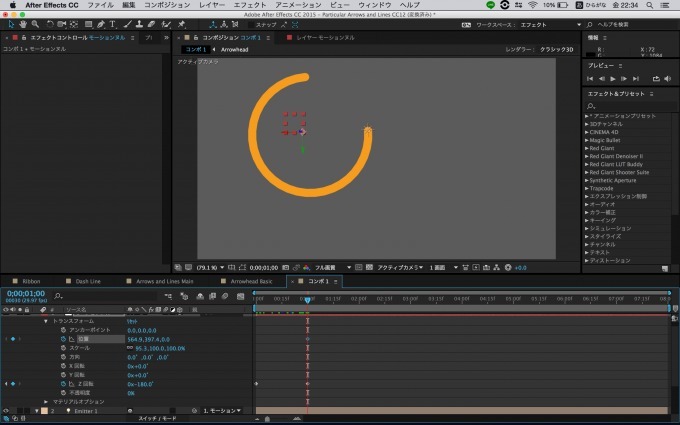Select the Type tool in the toolbar
This screenshot has width=680, height=425.
click(112, 24)
